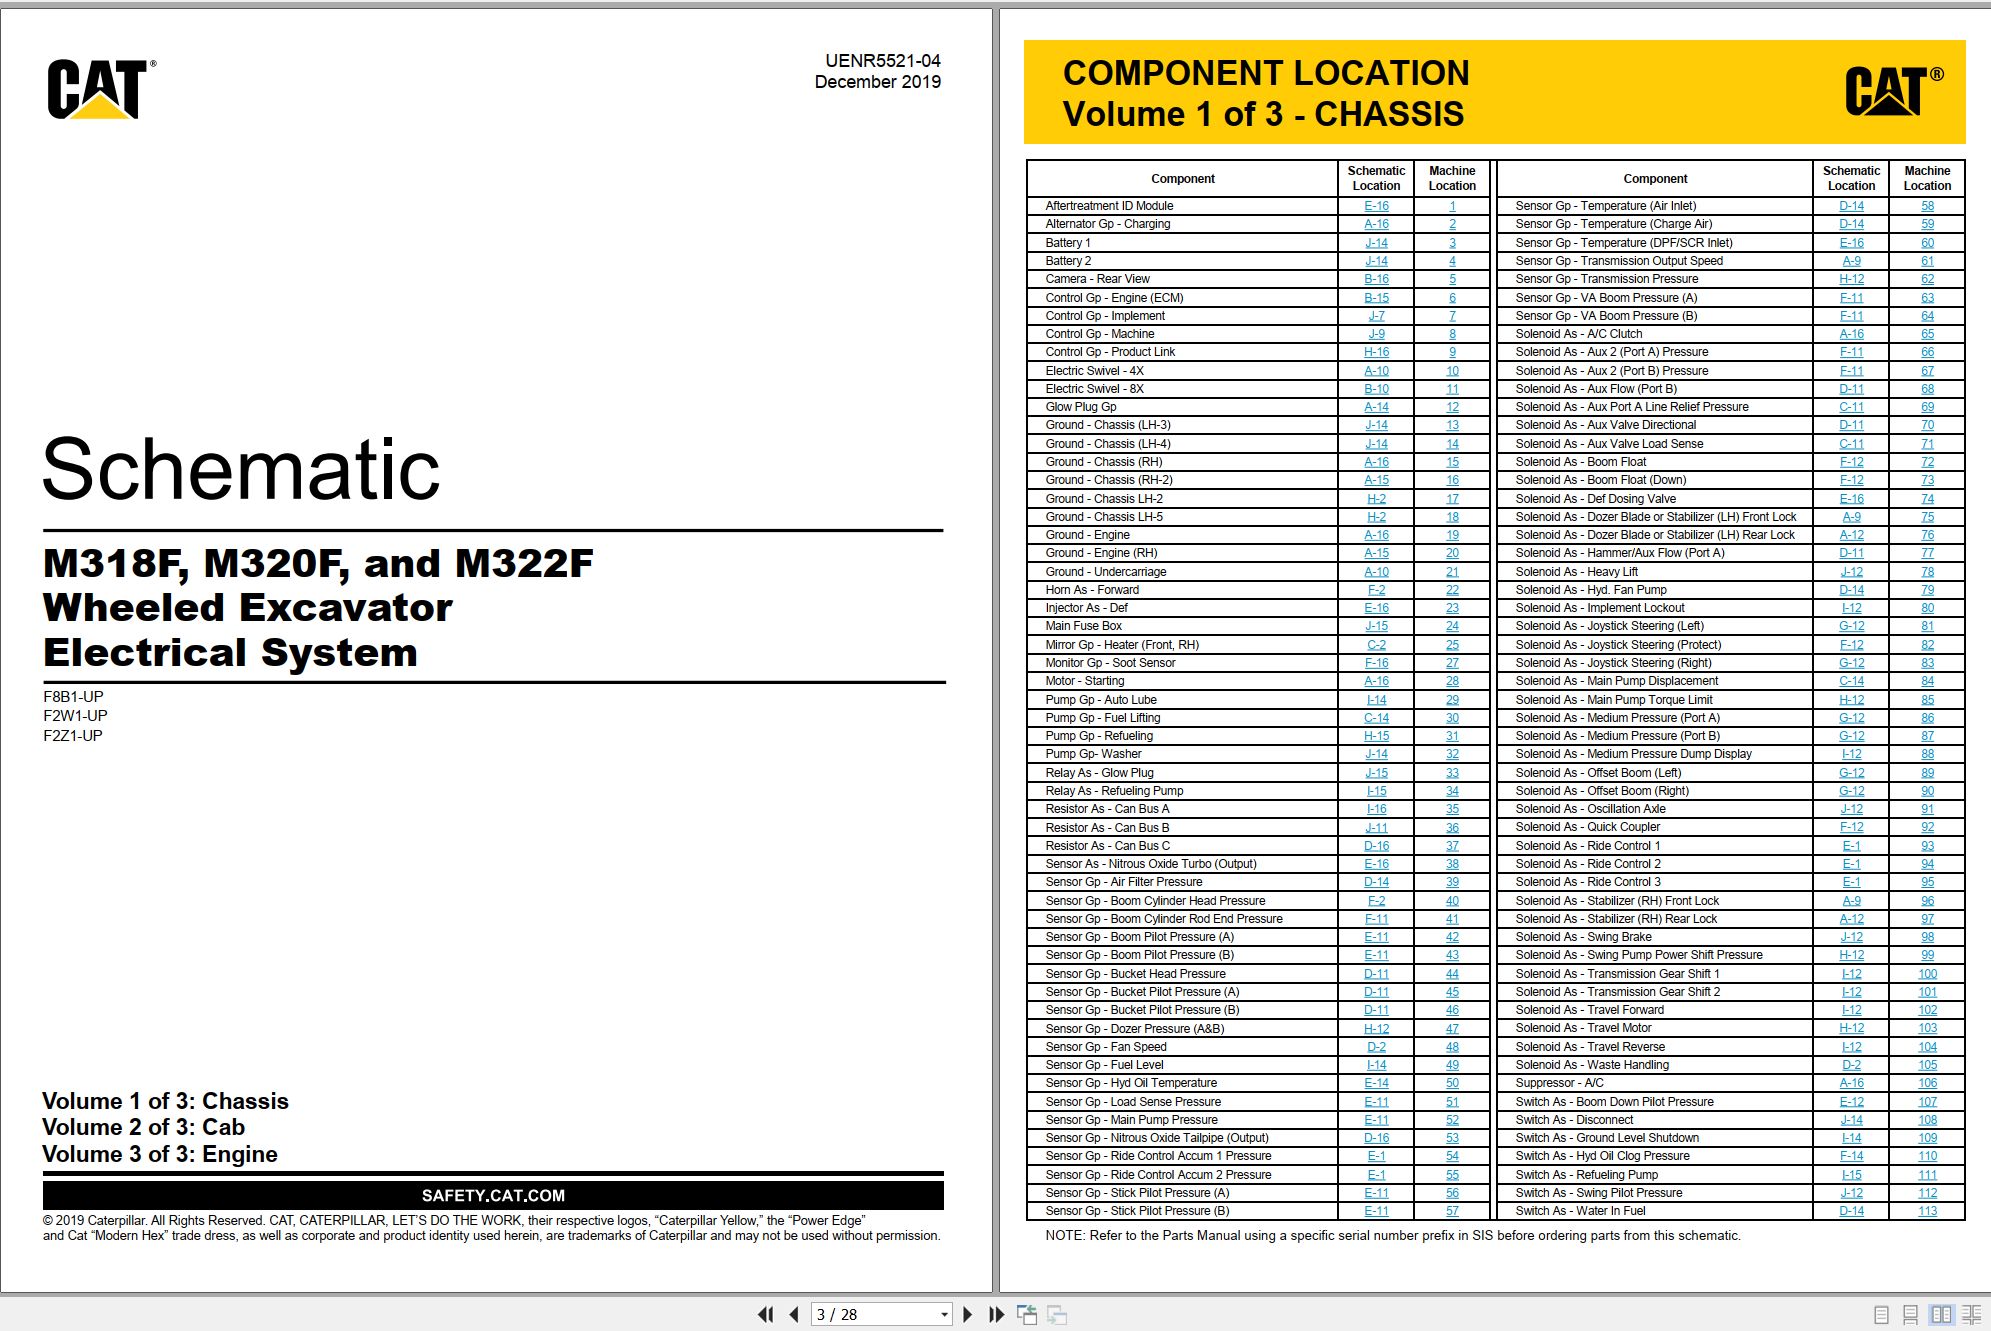Open the page number dropdown arrow
The width and height of the screenshot is (1991, 1331).
point(944,1315)
